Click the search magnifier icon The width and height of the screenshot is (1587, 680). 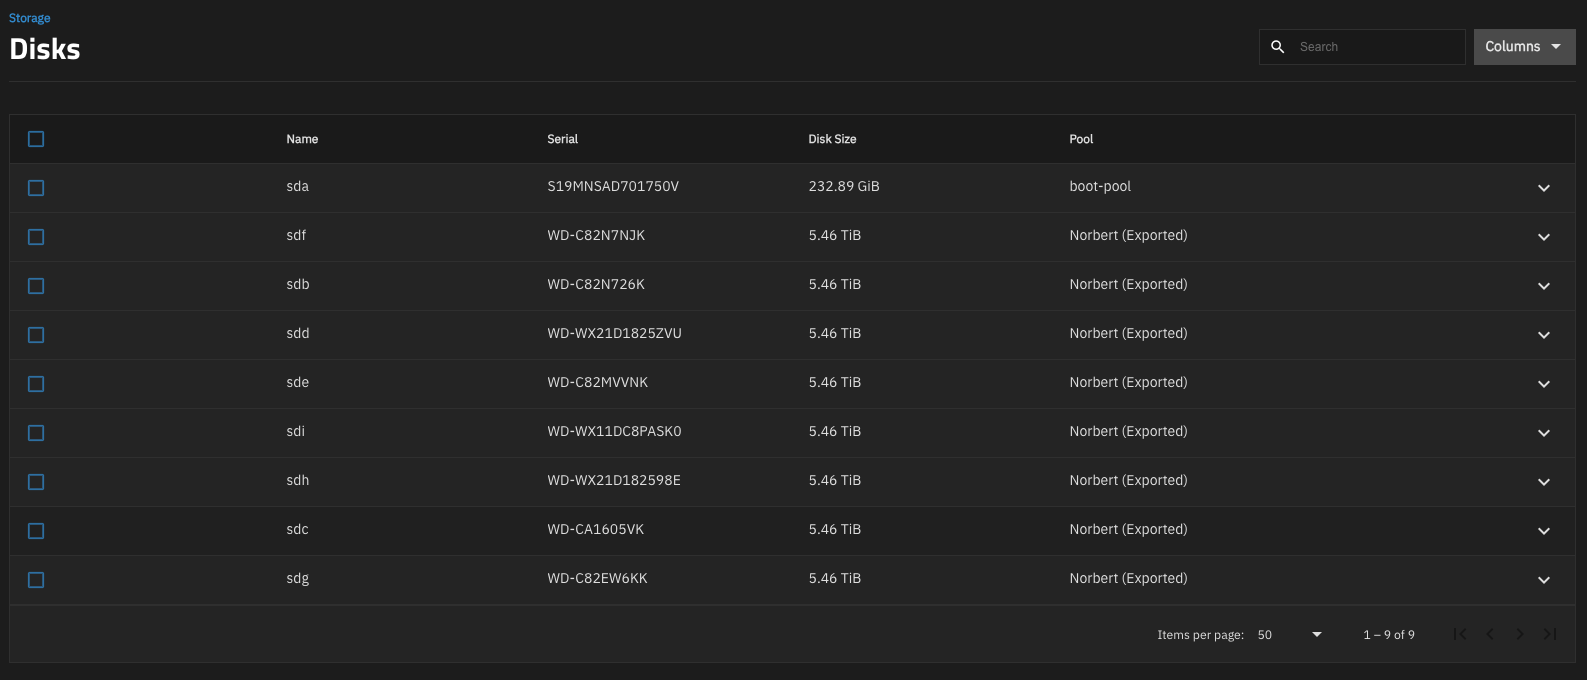(x=1277, y=47)
